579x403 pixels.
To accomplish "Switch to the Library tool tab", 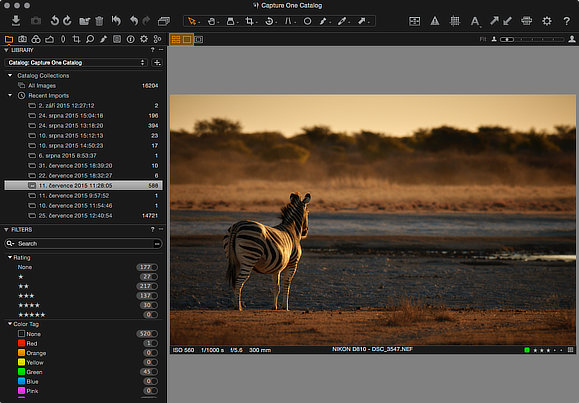I will point(9,39).
